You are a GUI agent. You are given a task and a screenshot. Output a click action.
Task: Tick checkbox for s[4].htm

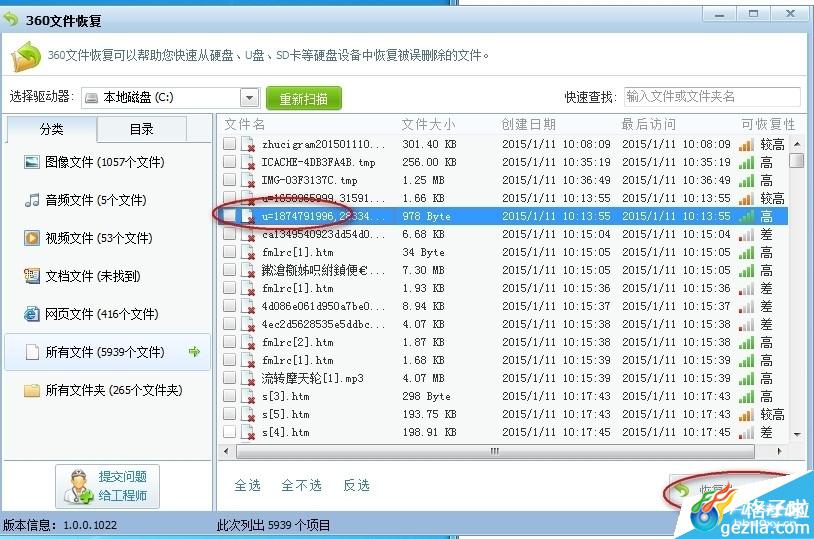coord(229,432)
